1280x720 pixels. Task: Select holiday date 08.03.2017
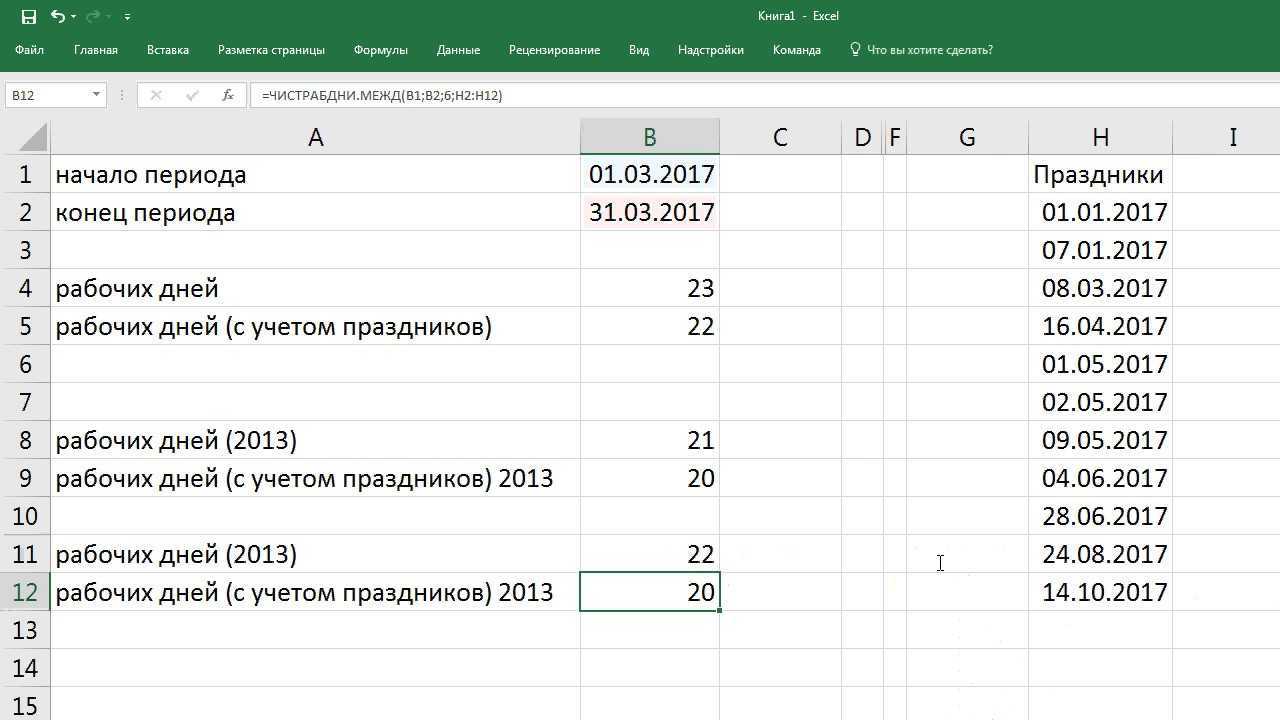[1100, 288]
